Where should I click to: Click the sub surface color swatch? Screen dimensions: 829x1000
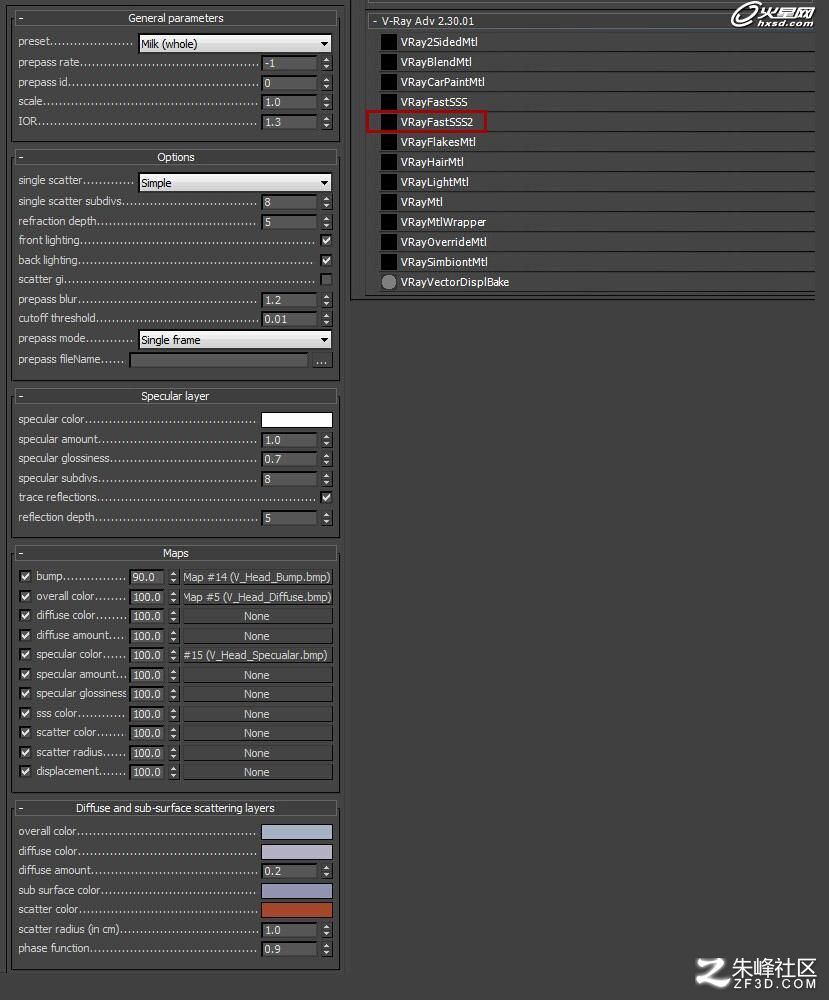click(x=297, y=890)
